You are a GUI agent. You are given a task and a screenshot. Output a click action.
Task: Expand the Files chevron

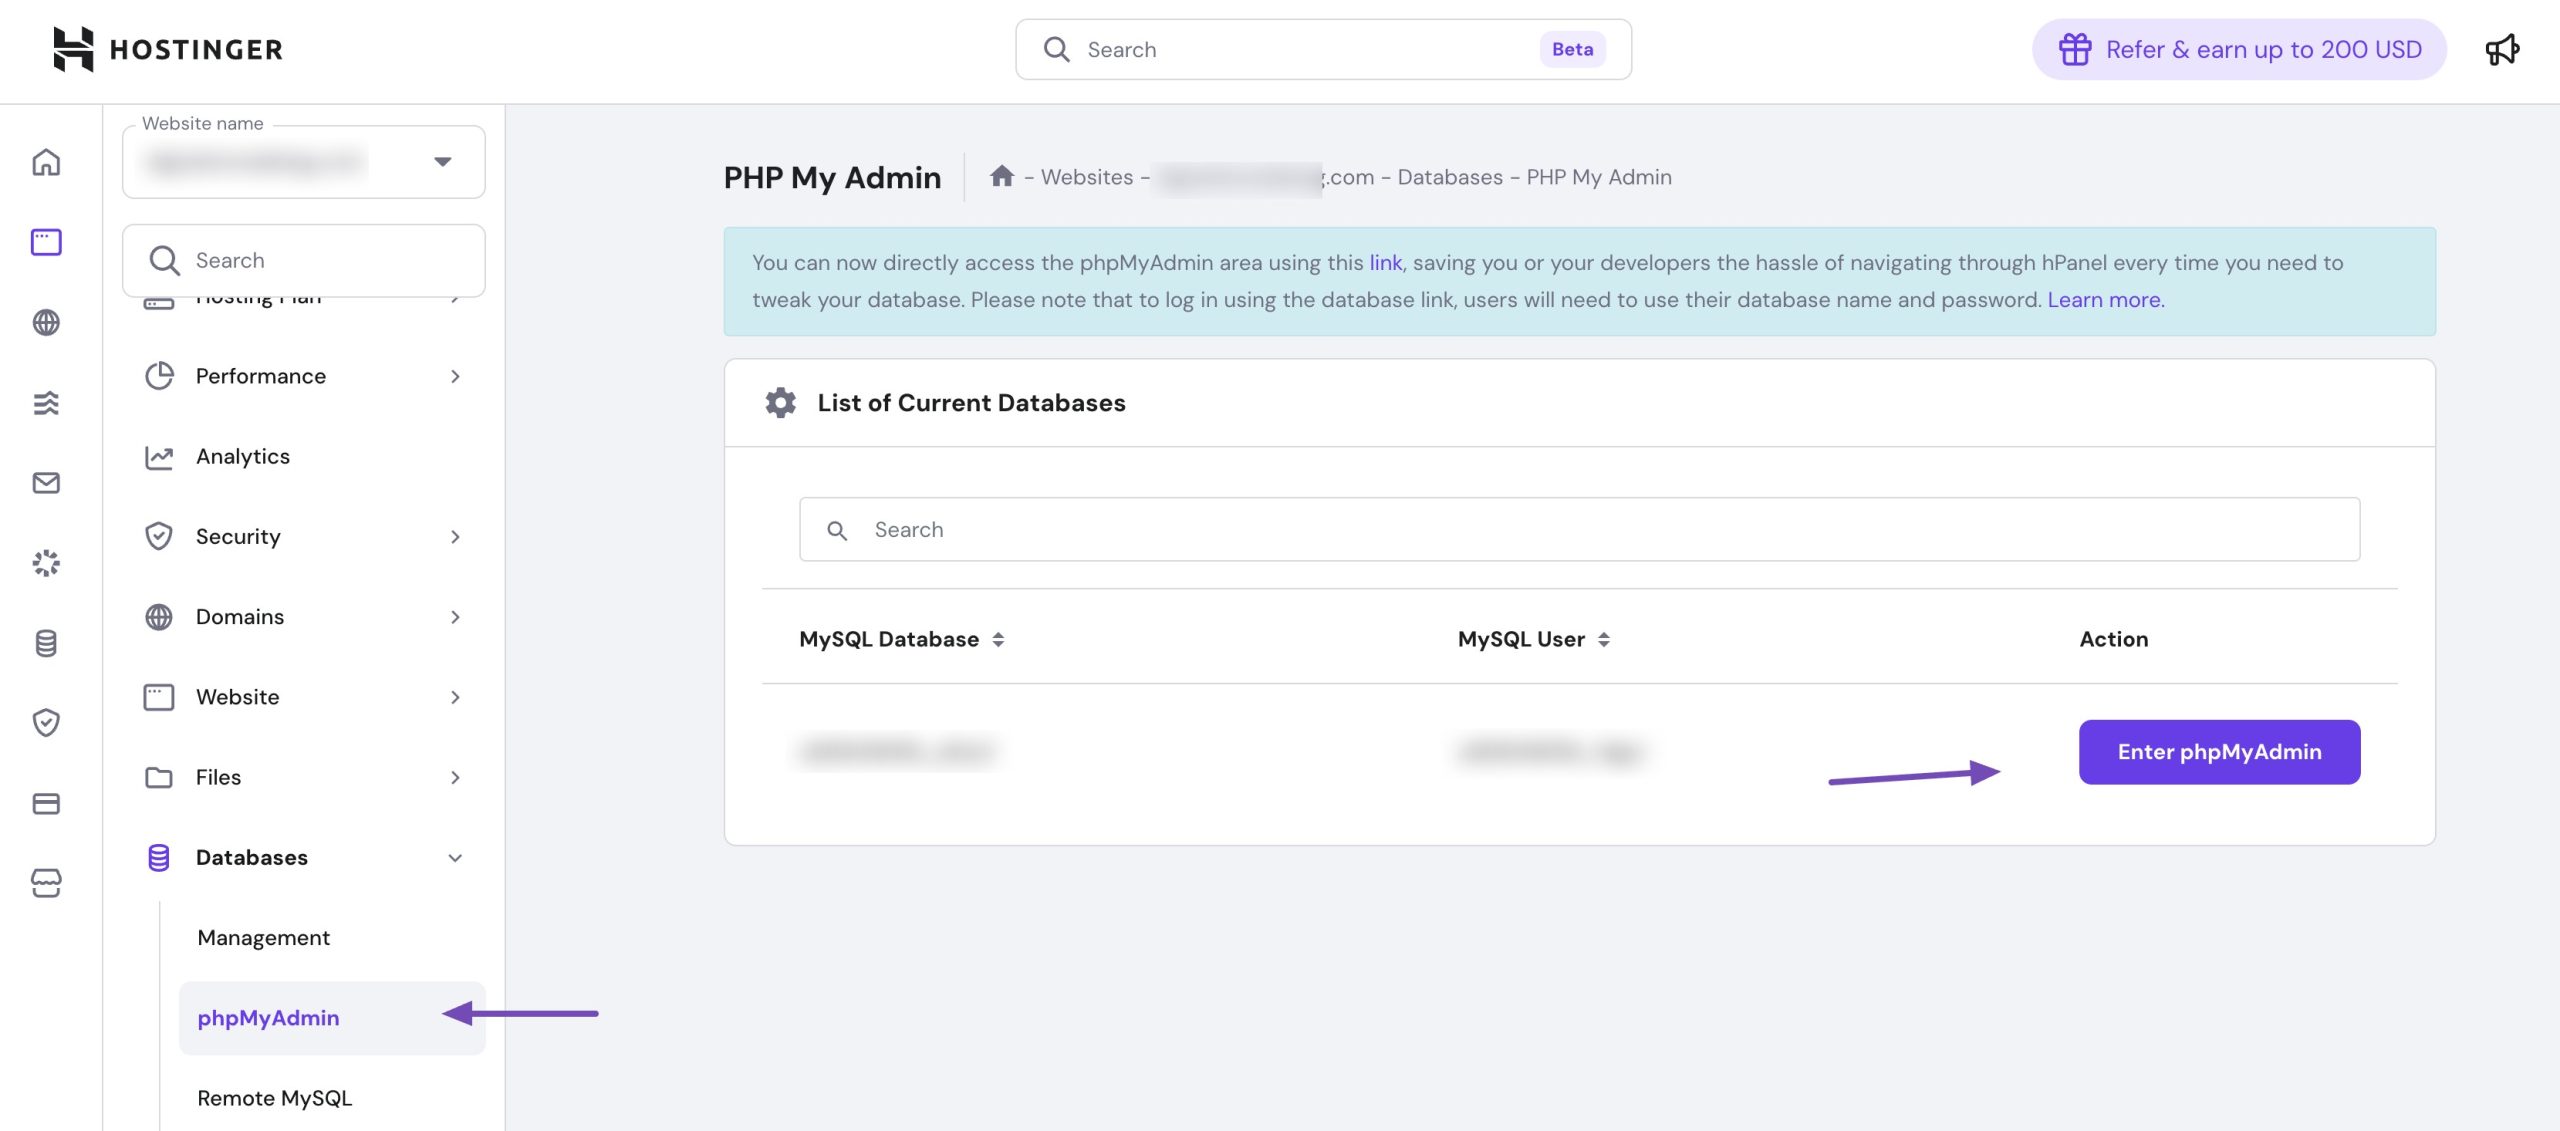[455, 777]
